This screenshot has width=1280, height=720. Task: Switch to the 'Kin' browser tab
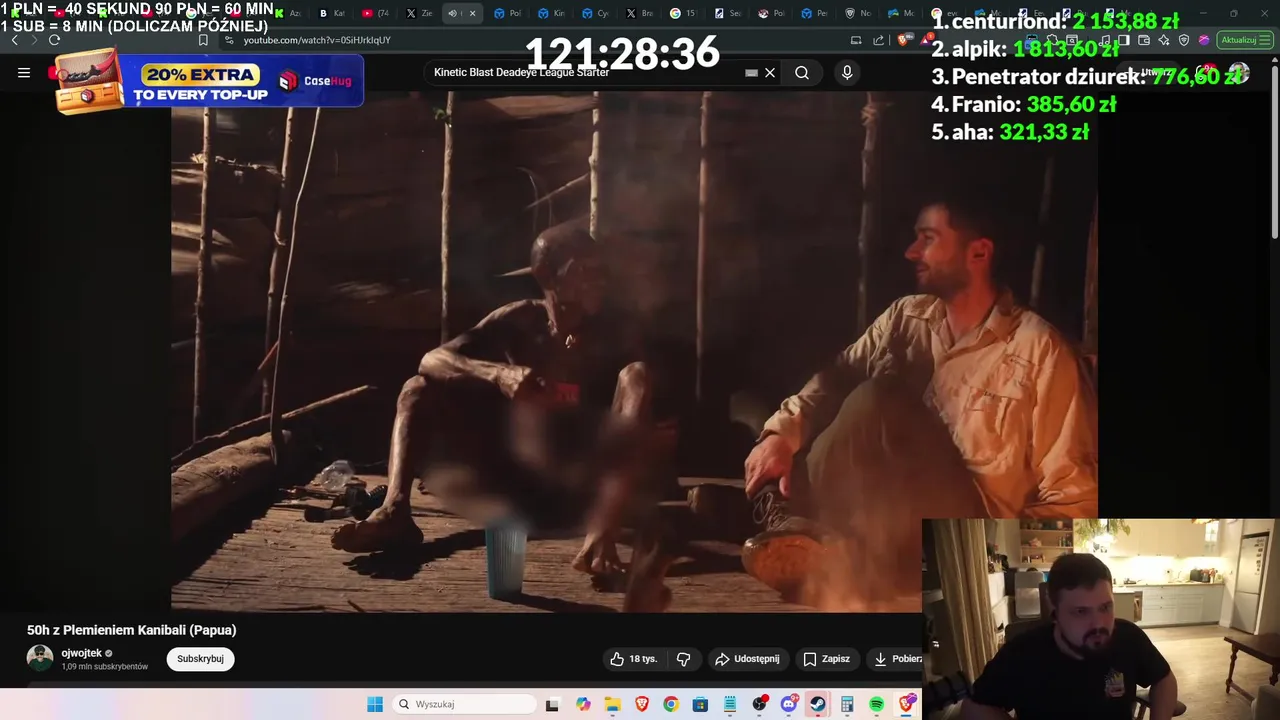(551, 13)
